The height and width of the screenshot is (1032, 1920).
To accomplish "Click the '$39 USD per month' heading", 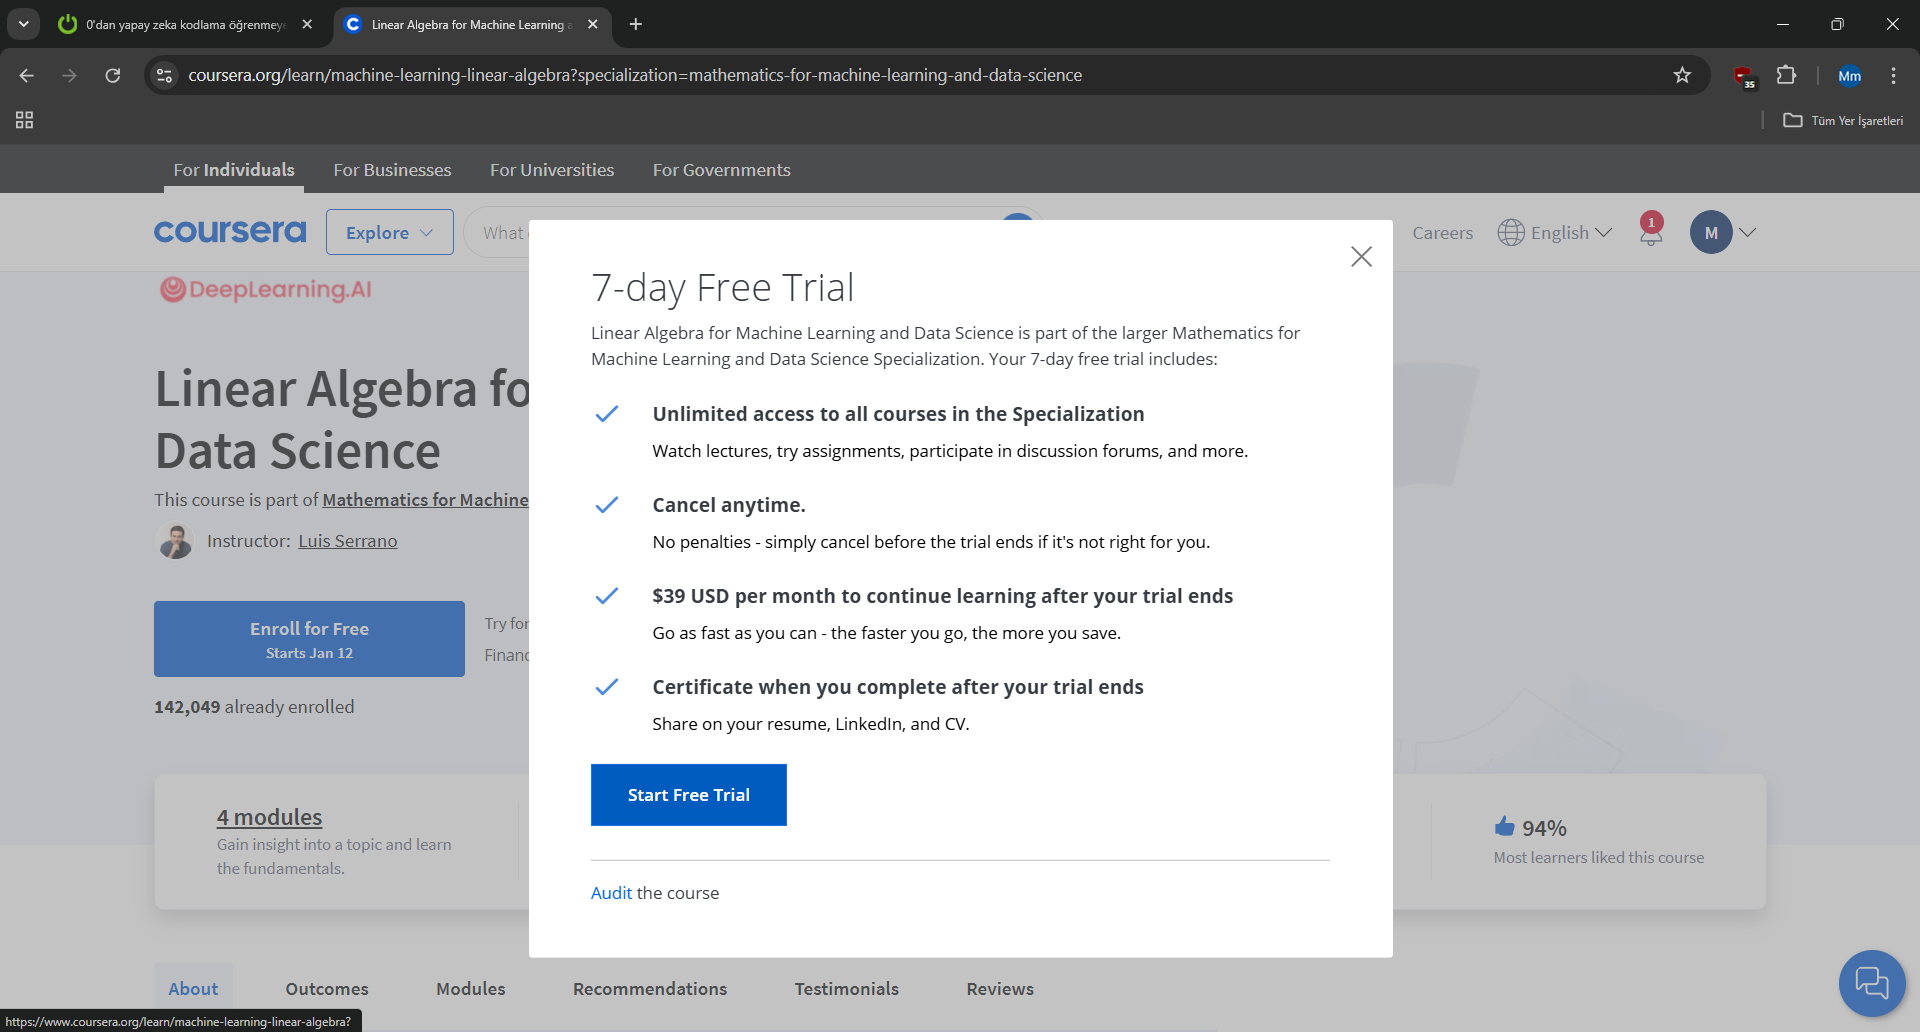I will 943,596.
